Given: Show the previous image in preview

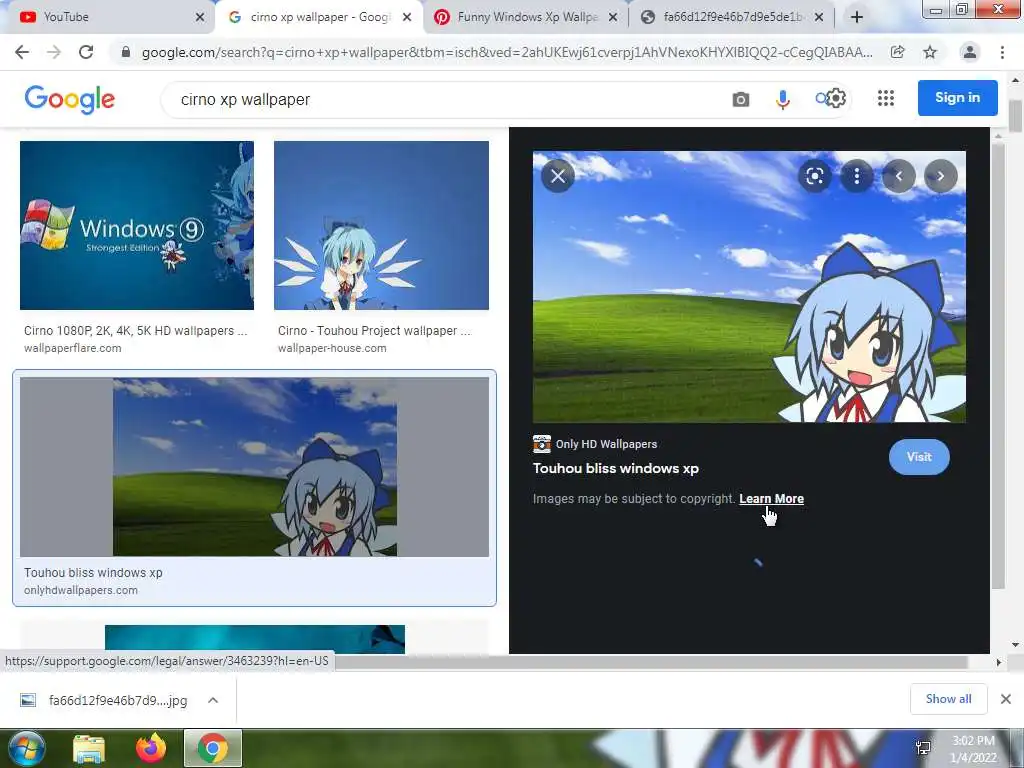Looking at the screenshot, I should point(899,176).
